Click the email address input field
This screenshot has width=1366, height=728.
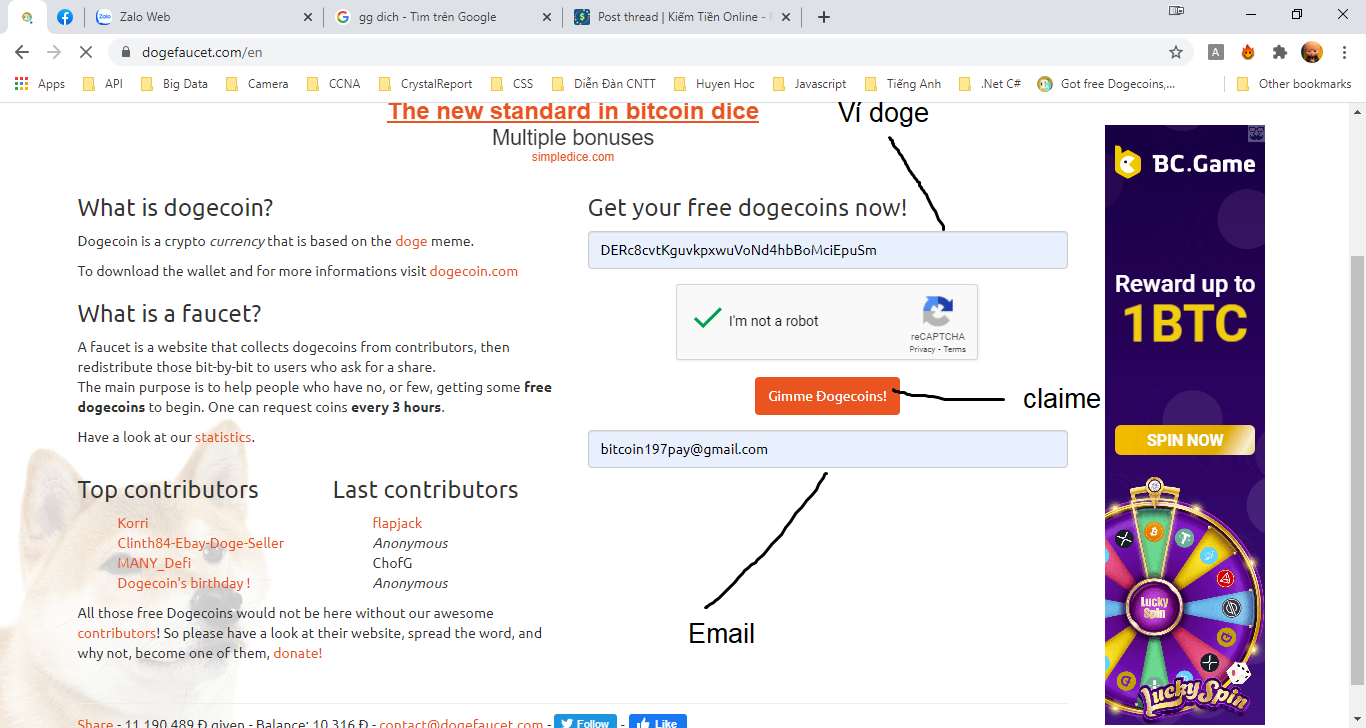828,449
